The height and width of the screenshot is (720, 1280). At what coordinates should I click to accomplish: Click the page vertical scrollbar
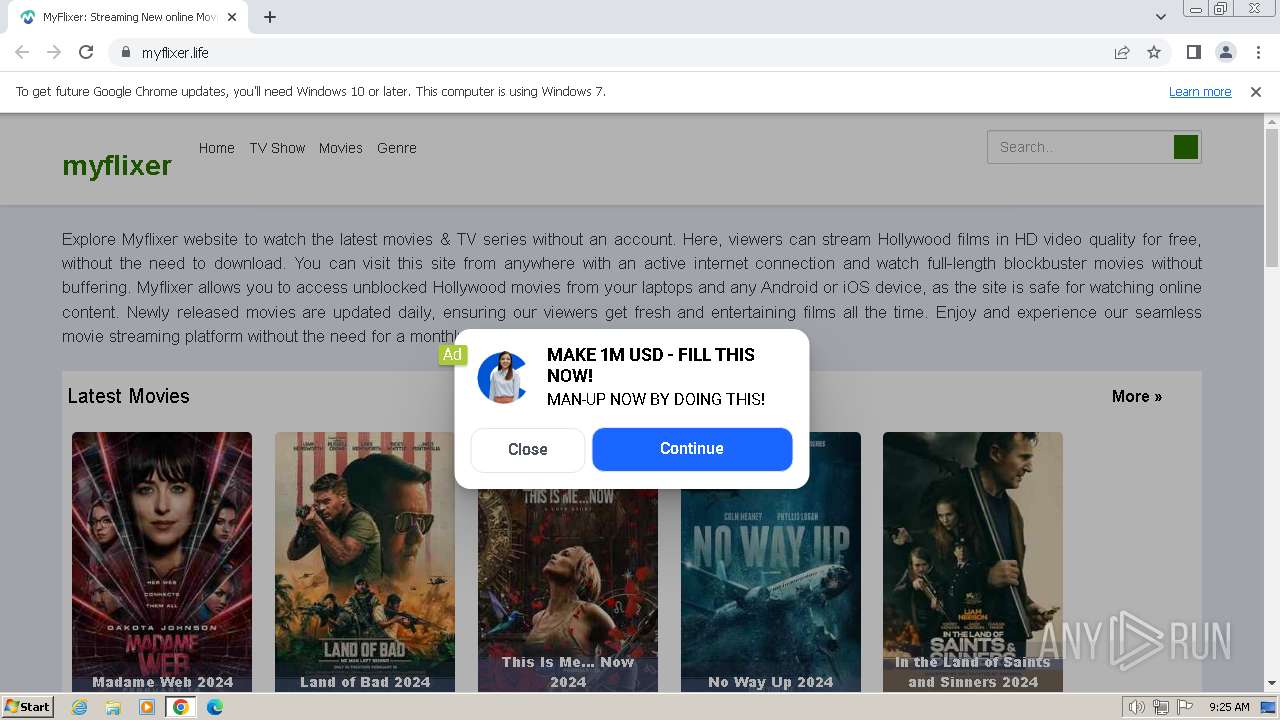[1271, 198]
